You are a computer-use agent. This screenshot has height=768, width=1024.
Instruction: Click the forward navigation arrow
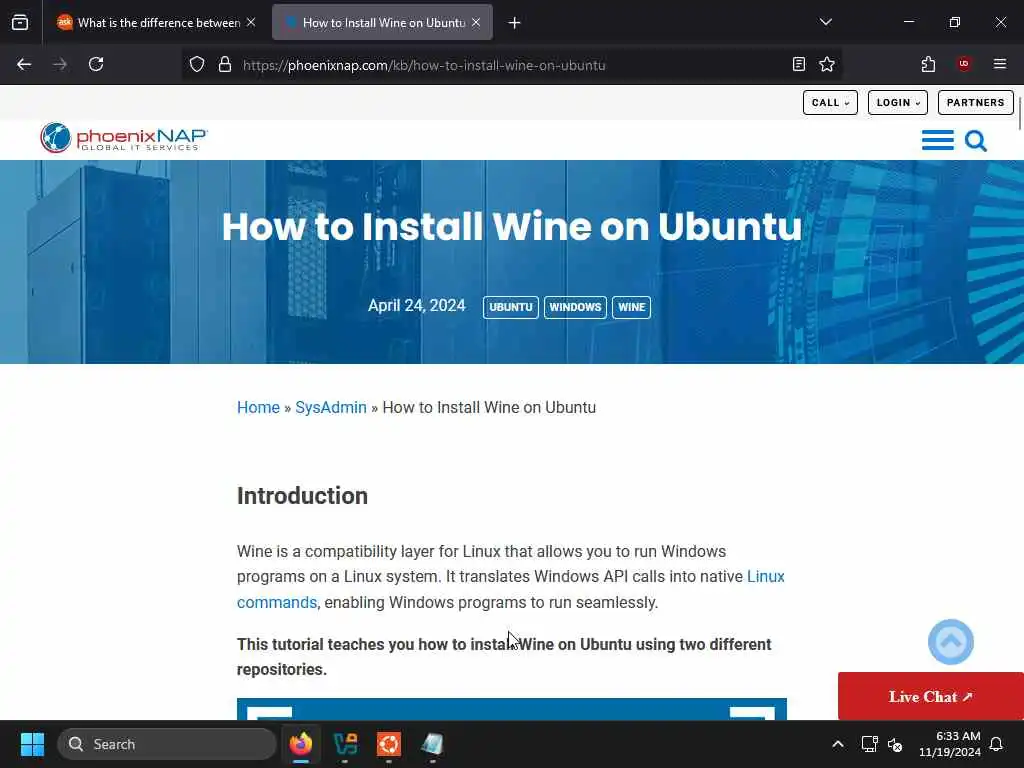[x=60, y=64]
